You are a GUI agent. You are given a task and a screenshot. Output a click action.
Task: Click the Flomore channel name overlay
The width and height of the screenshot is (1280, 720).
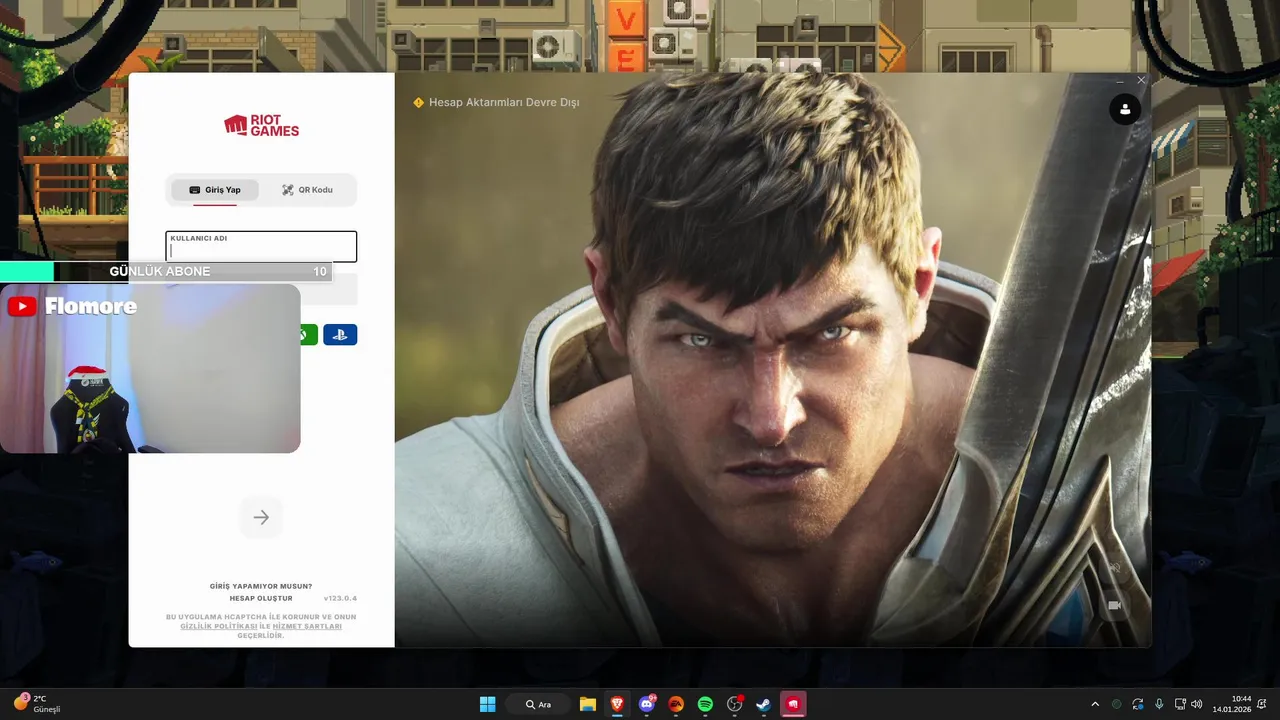tap(91, 306)
